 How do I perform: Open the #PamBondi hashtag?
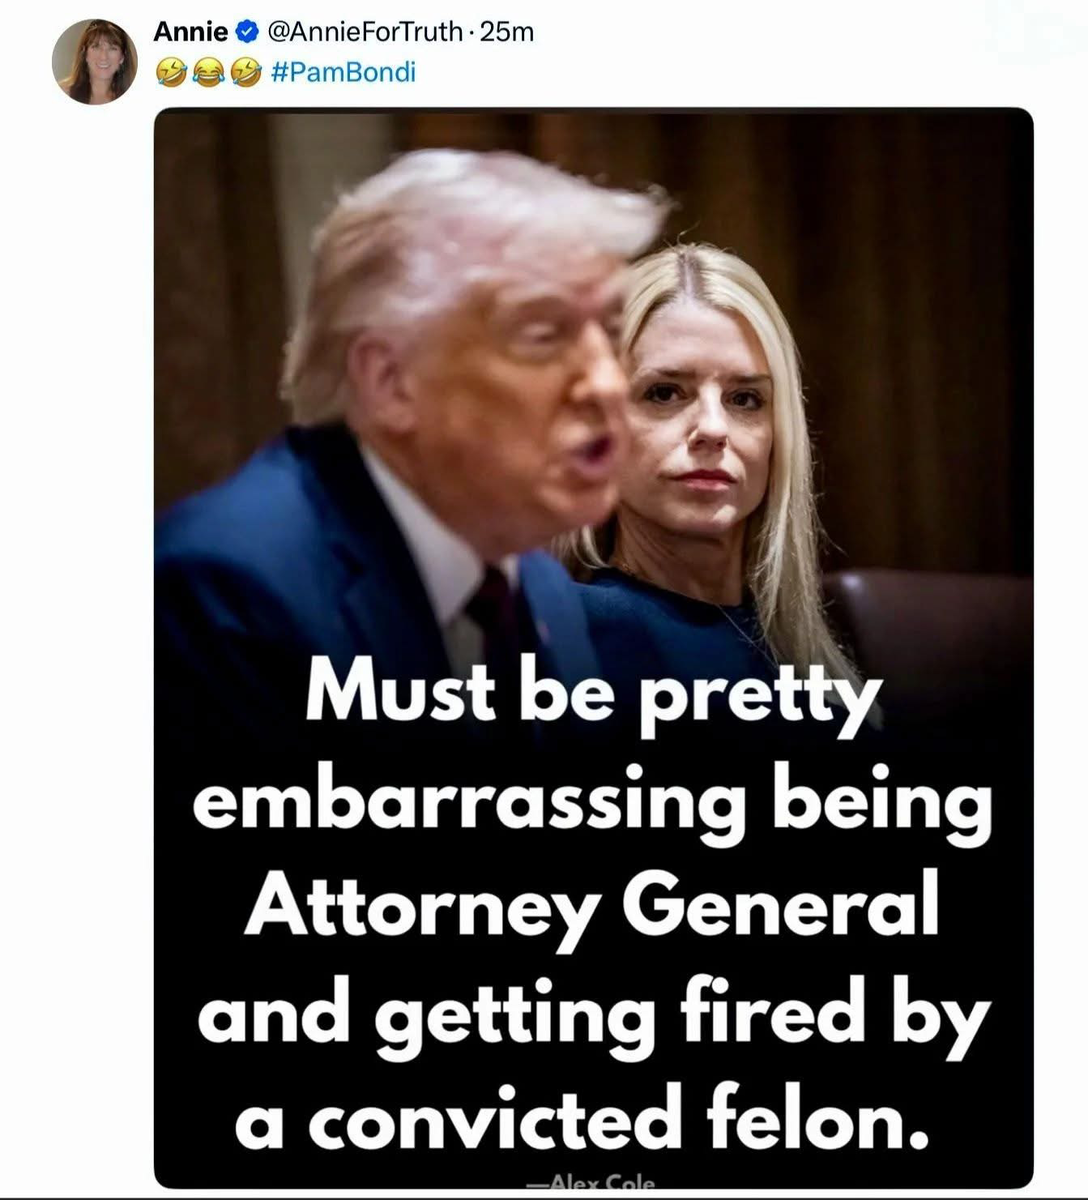pyautogui.click(x=342, y=72)
